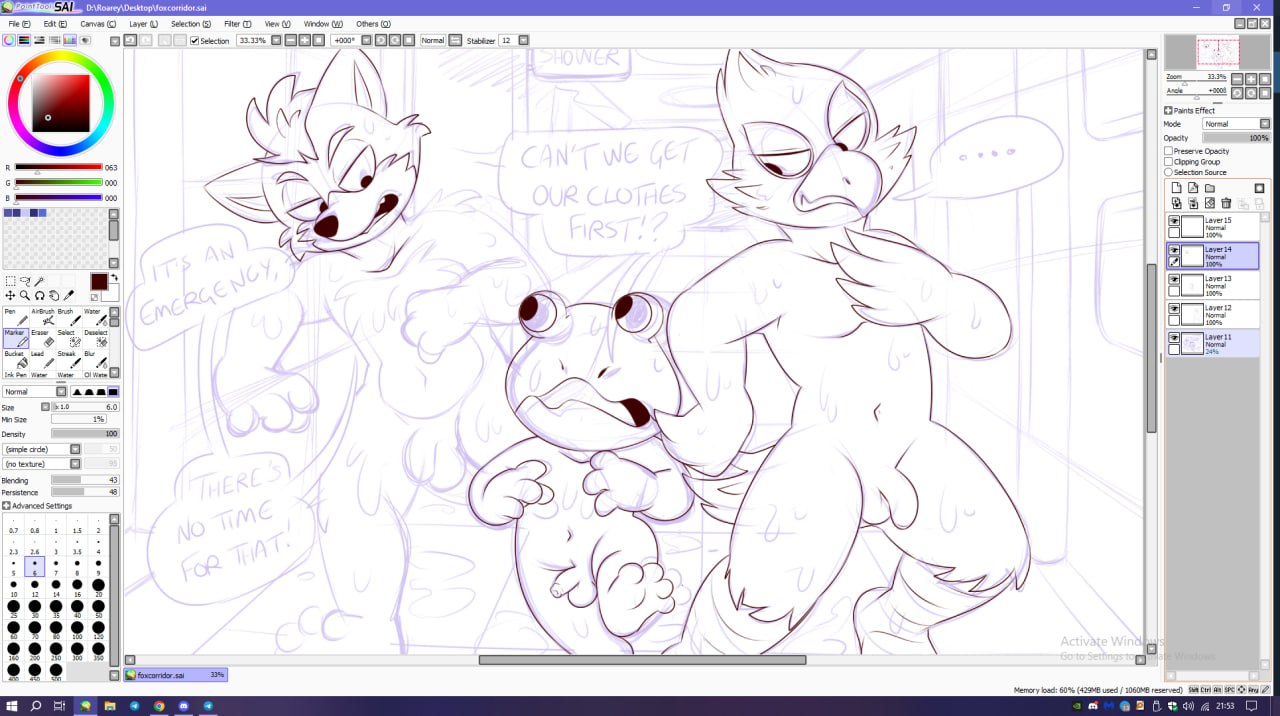Open the Filter menu
The width and height of the screenshot is (1280, 716).
coord(238,24)
